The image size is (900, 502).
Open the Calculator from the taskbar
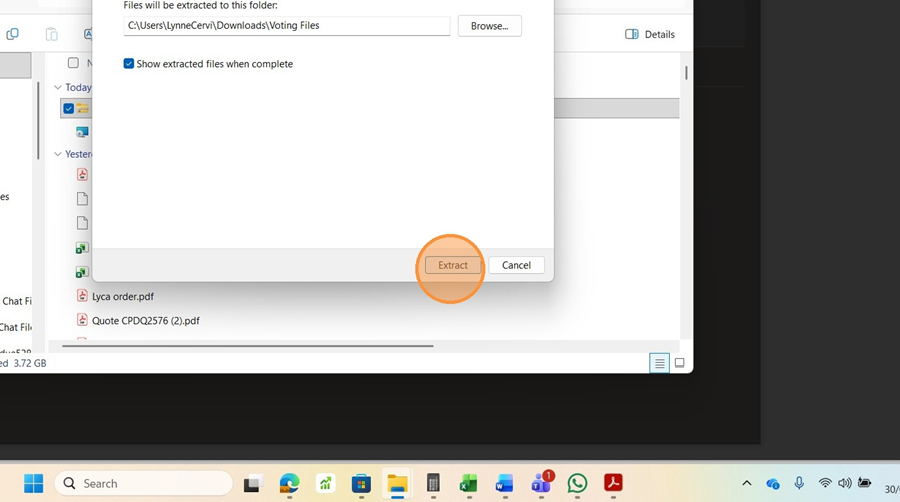[x=433, y=484]
